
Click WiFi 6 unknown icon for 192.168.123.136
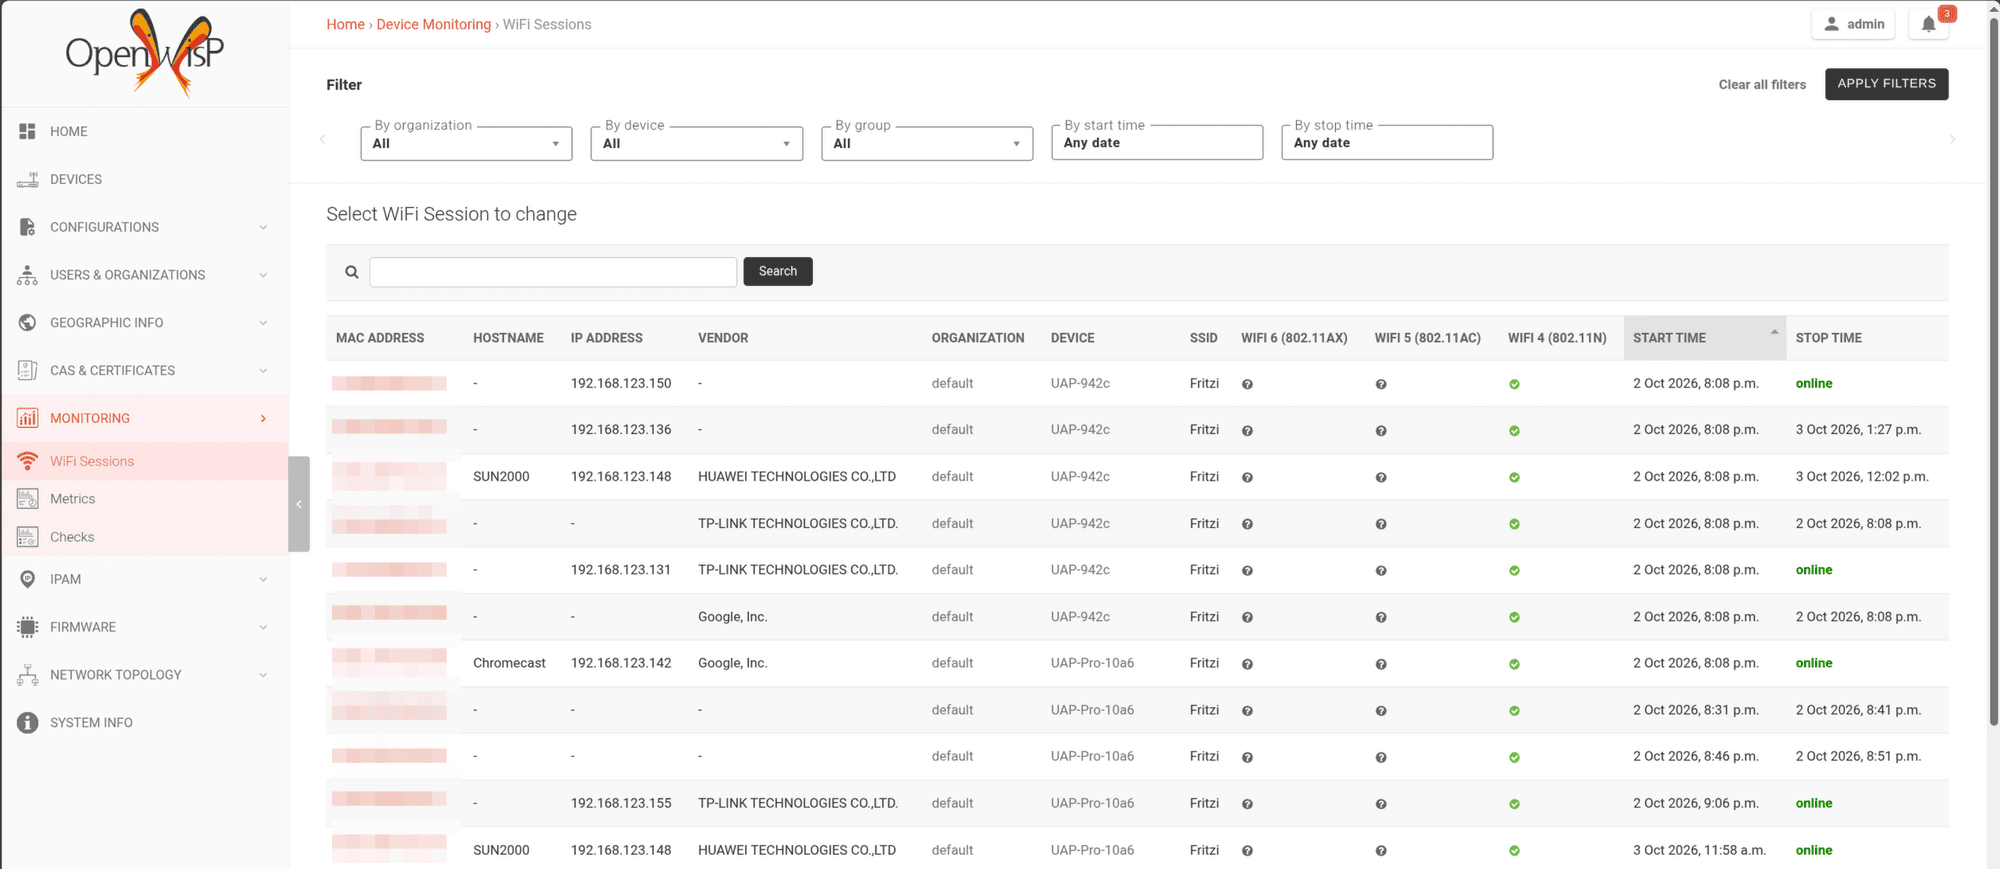pos(1247,431)
